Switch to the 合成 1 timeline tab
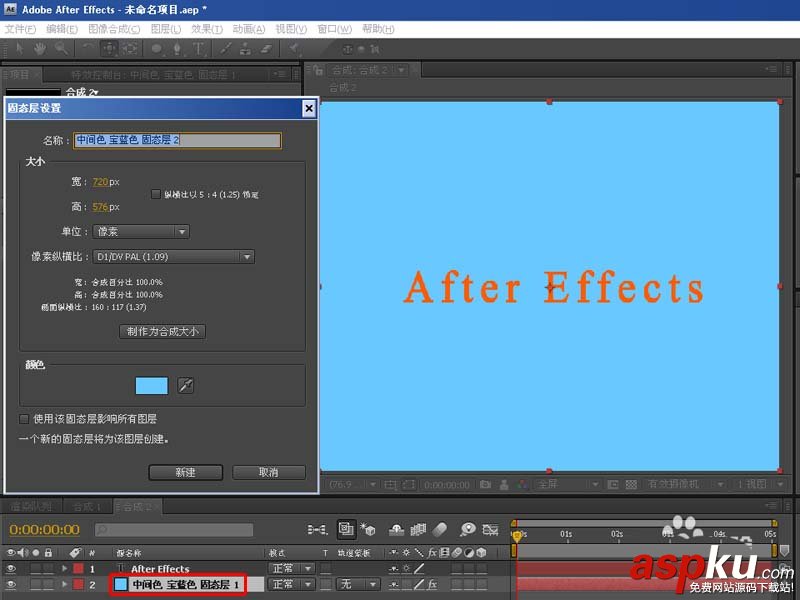Screen dimensions: 800x600 tap(87, 507)
